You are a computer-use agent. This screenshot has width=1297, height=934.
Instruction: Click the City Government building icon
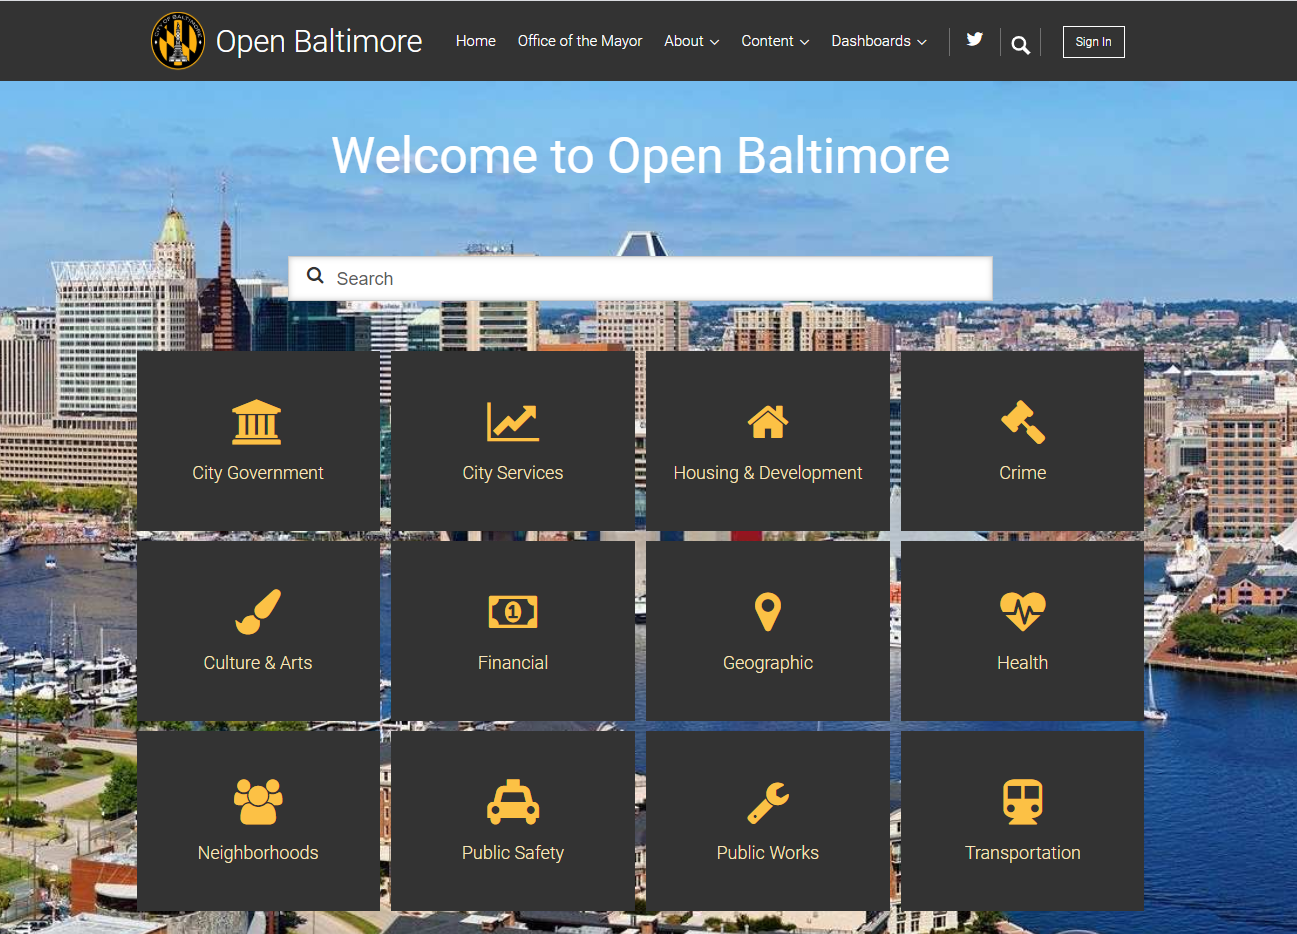click(257, 422)
